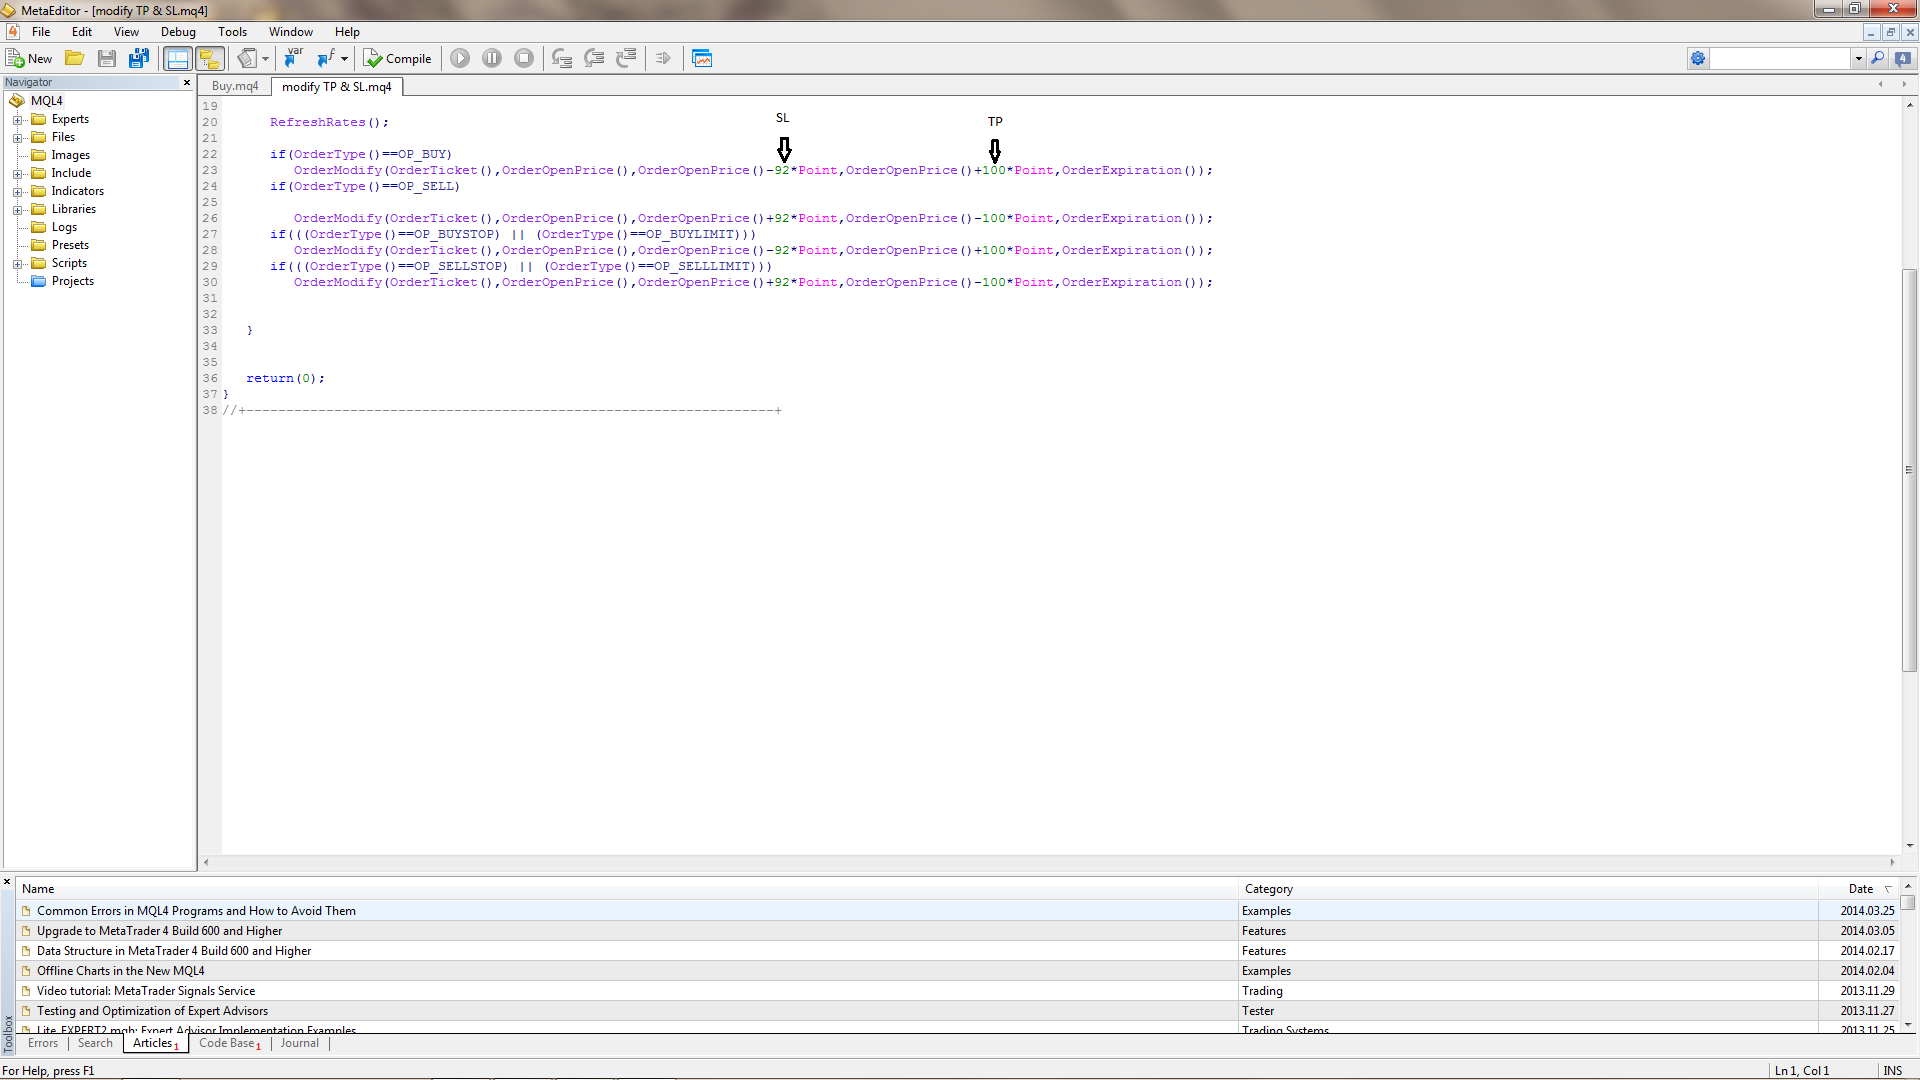
Task: Click the search magnifier icon
Action: click(1878, 59)
